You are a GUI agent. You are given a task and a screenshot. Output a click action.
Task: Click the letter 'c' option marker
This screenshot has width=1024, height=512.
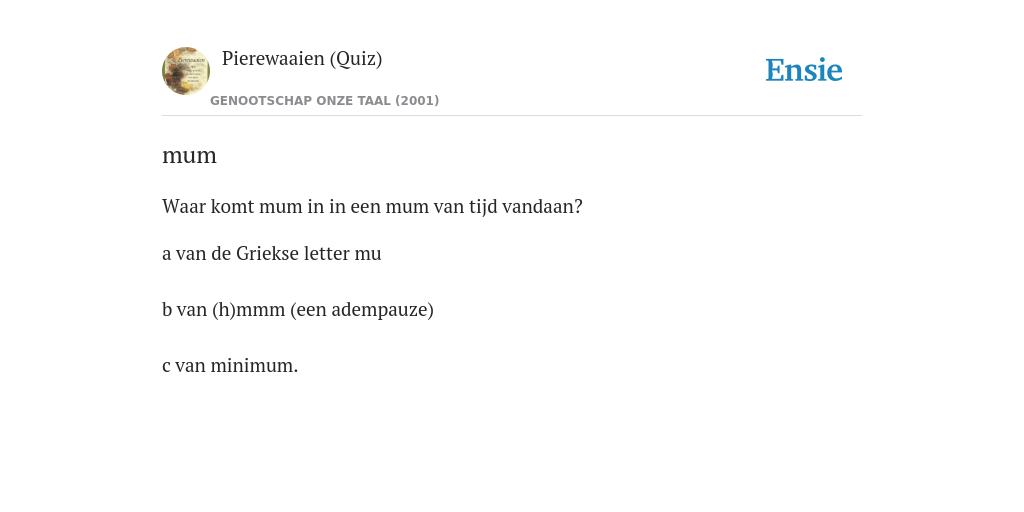point(166,366)
